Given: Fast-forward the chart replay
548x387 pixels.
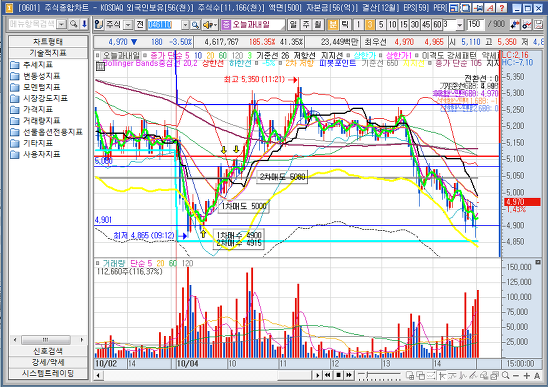Looking at the screenshot, I should [x=349, y=375].
